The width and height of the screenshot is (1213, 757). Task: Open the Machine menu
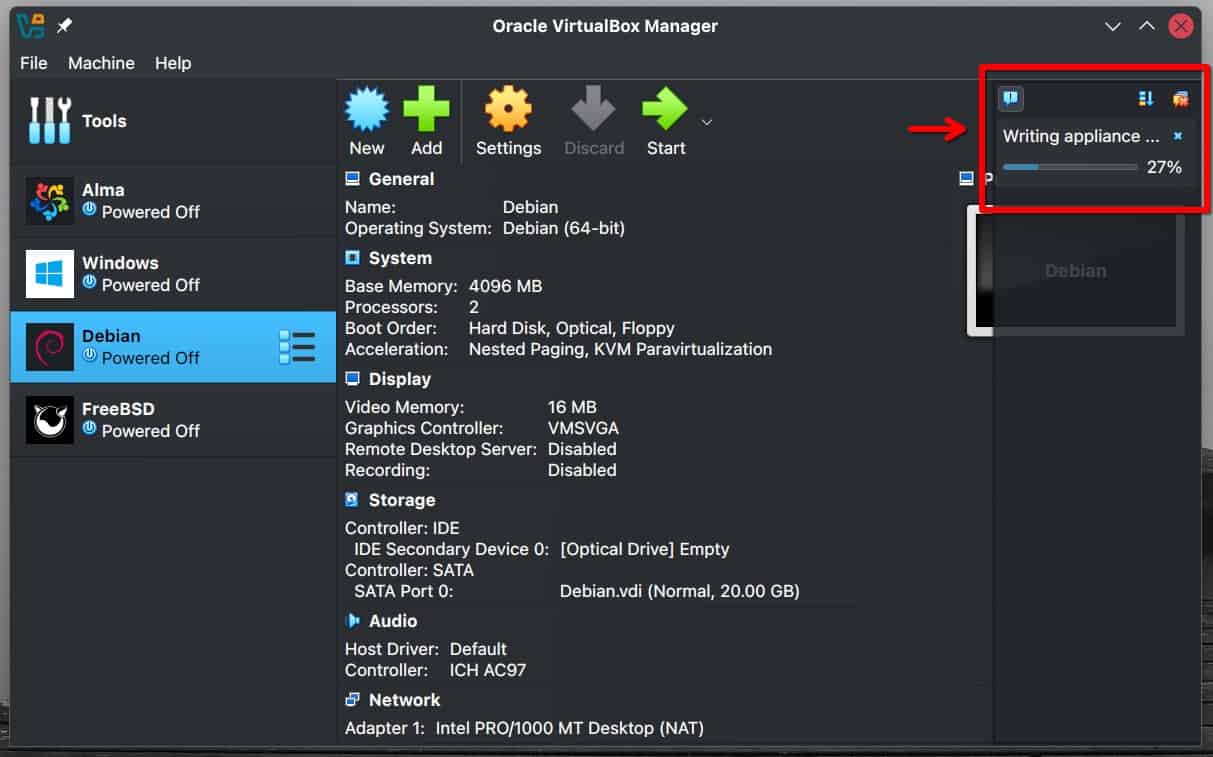(101, 63)
